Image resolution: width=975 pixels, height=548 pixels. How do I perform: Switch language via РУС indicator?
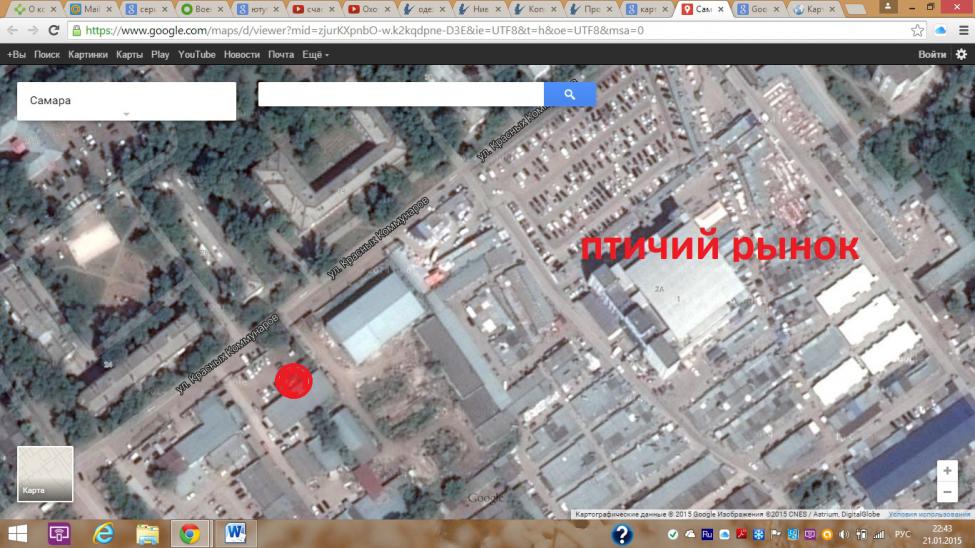coord(902,534)
